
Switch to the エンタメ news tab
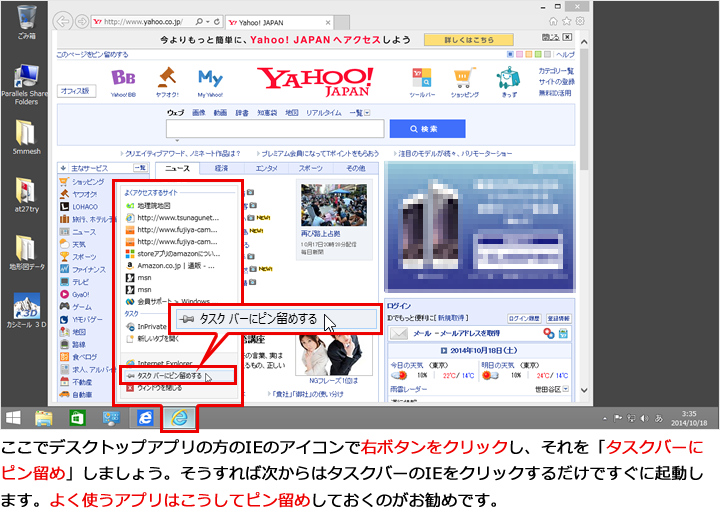266,169
